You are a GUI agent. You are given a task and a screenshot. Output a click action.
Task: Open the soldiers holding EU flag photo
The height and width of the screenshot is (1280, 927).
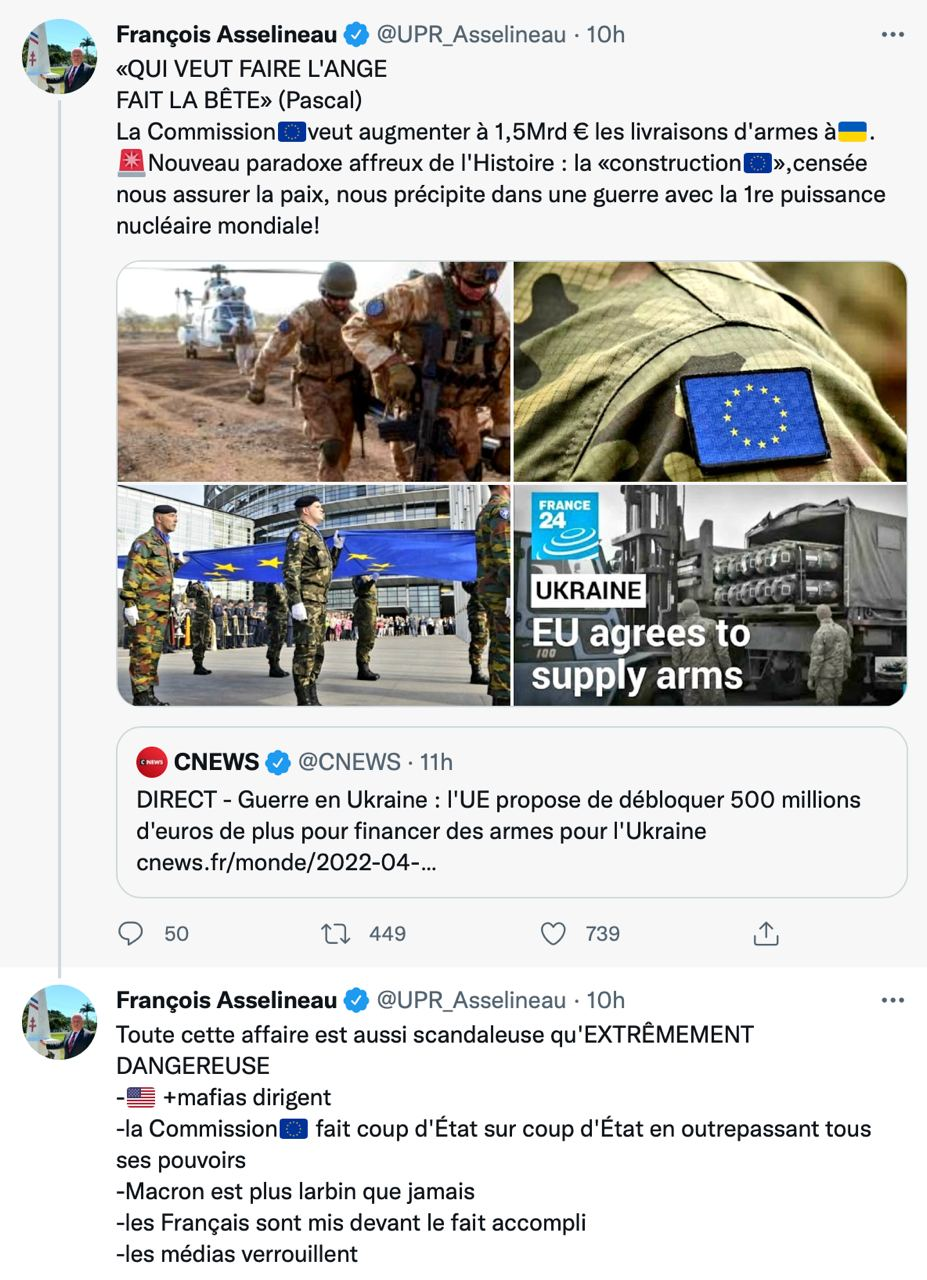314,596
